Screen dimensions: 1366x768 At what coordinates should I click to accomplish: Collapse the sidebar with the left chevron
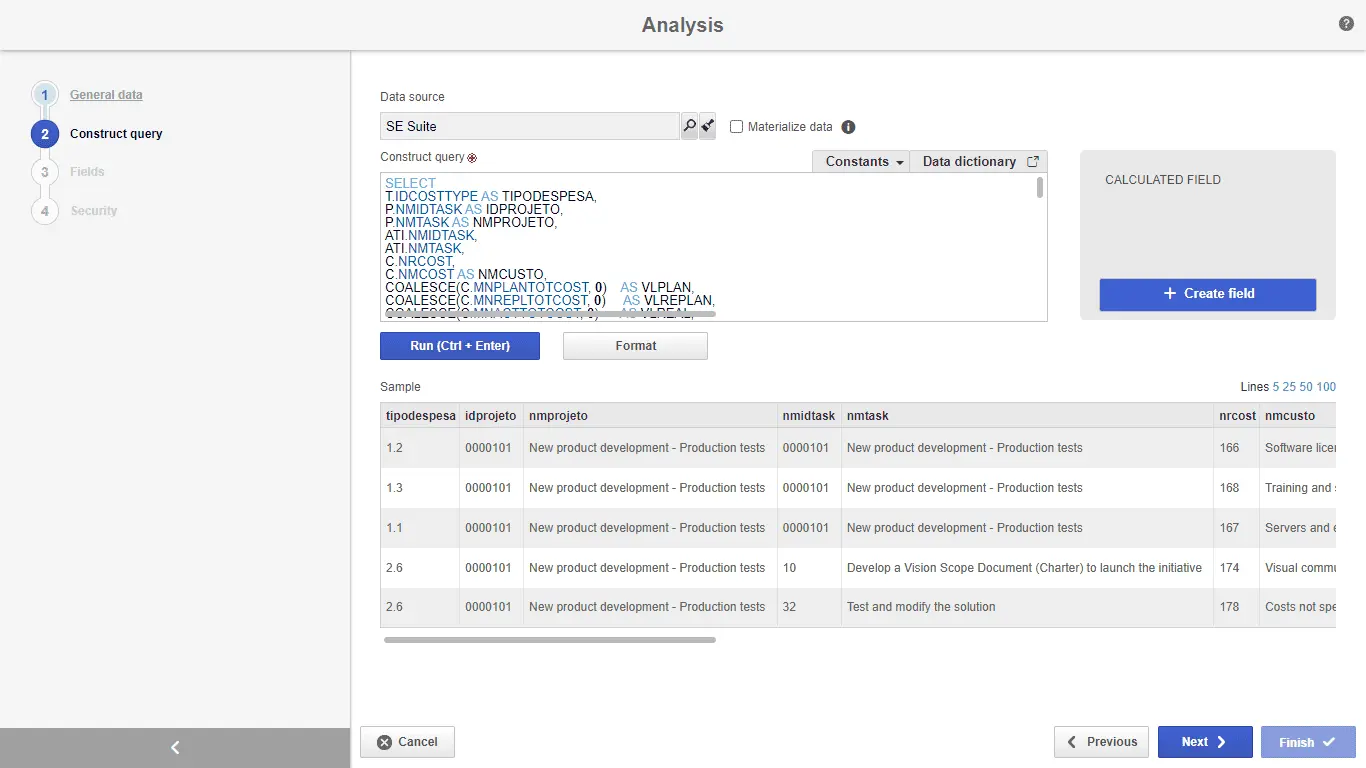coord(175,747)
